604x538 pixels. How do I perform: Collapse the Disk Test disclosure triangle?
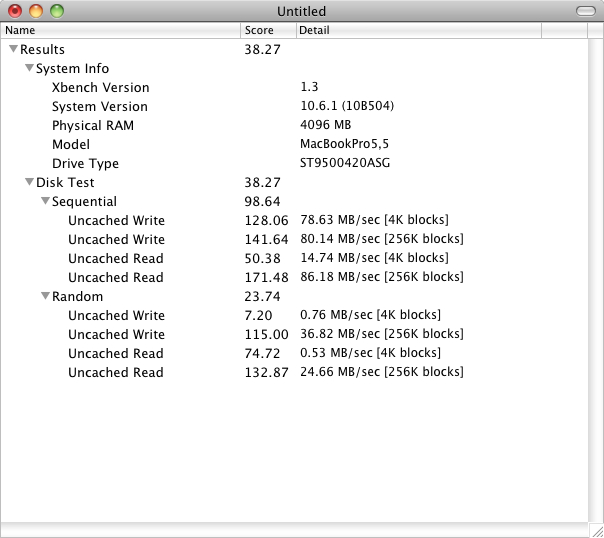coord(29,182)
